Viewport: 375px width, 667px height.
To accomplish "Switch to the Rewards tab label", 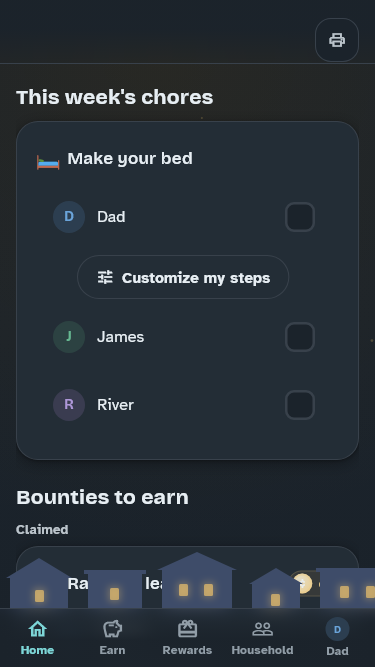I will [187, 650].
